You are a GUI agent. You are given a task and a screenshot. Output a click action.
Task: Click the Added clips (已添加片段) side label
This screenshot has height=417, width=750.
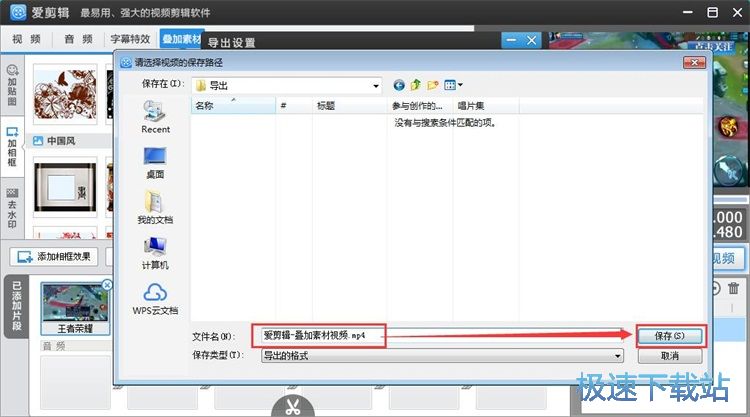pos(17,307)
